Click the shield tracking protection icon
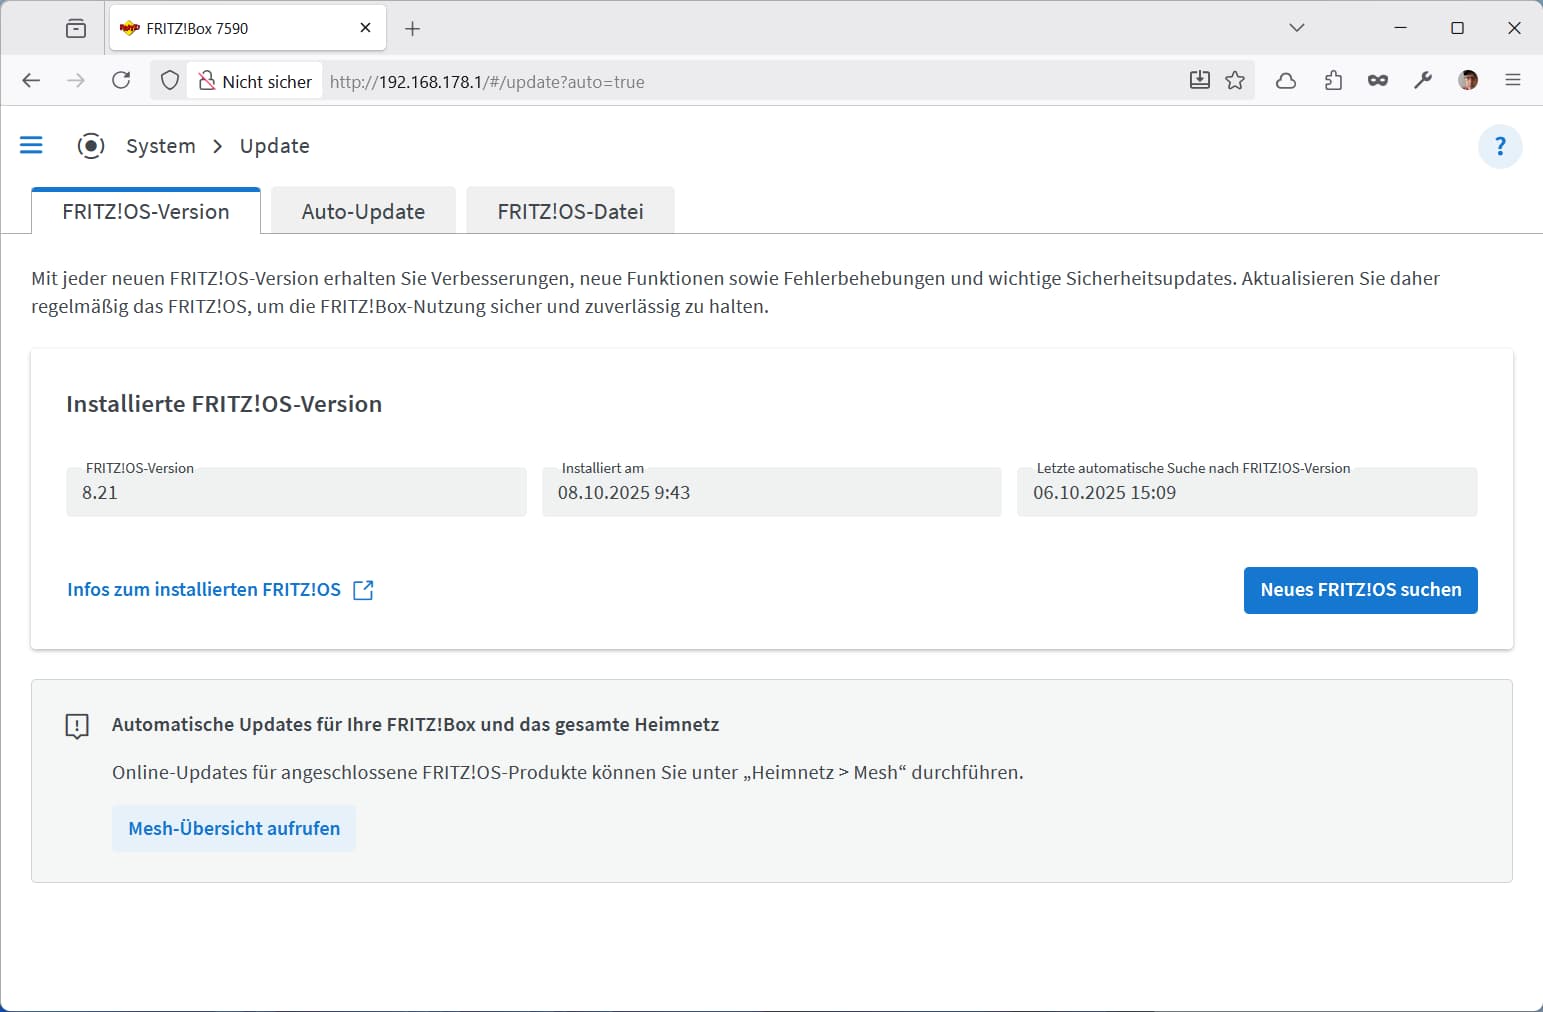 (x=170, y=81)
